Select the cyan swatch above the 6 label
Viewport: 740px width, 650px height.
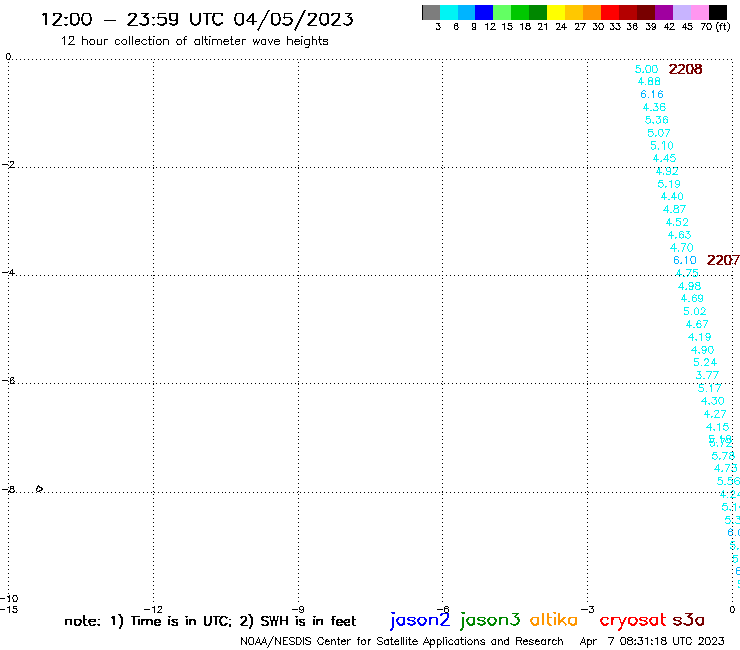pos(449,12)
